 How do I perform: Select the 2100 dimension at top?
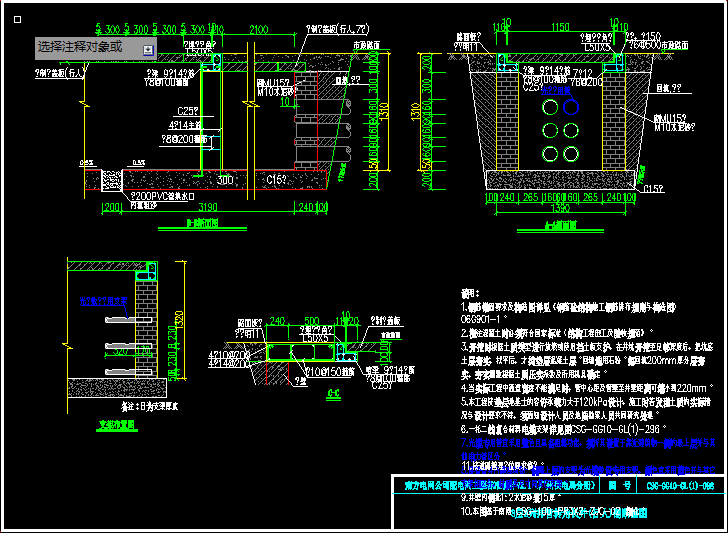point(257,31)
